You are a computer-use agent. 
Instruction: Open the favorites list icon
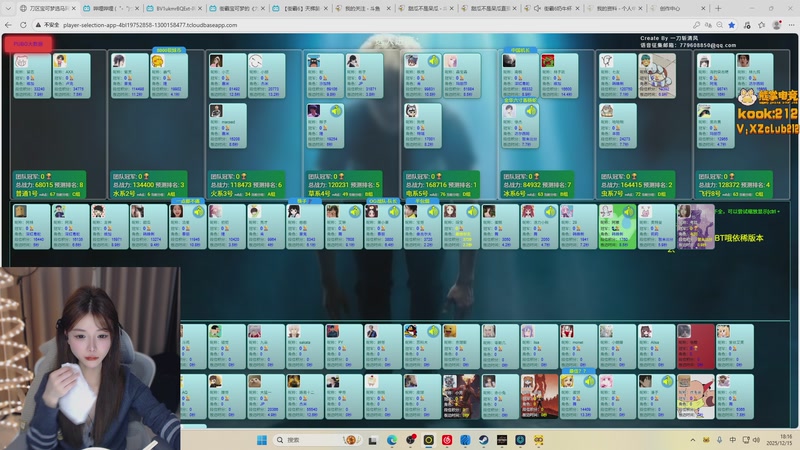point(762,24)
